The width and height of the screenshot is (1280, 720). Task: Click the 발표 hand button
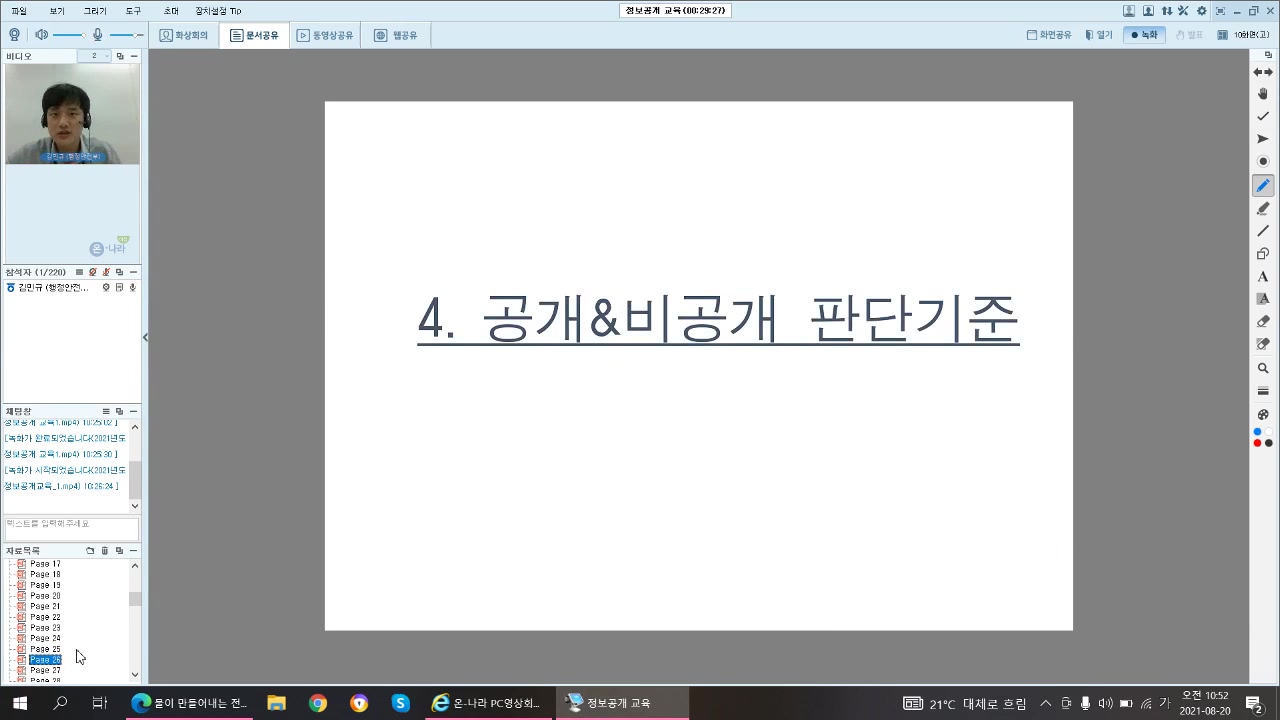pos(1189,35)
